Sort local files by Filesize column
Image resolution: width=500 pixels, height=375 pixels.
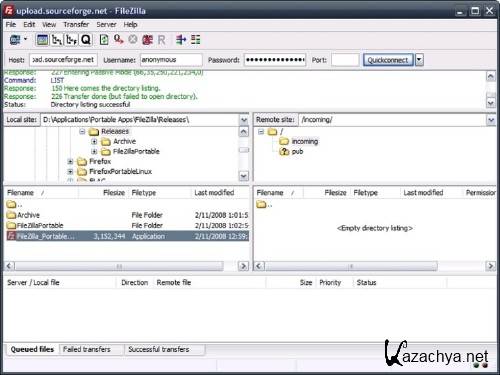(x=103, y=193)
